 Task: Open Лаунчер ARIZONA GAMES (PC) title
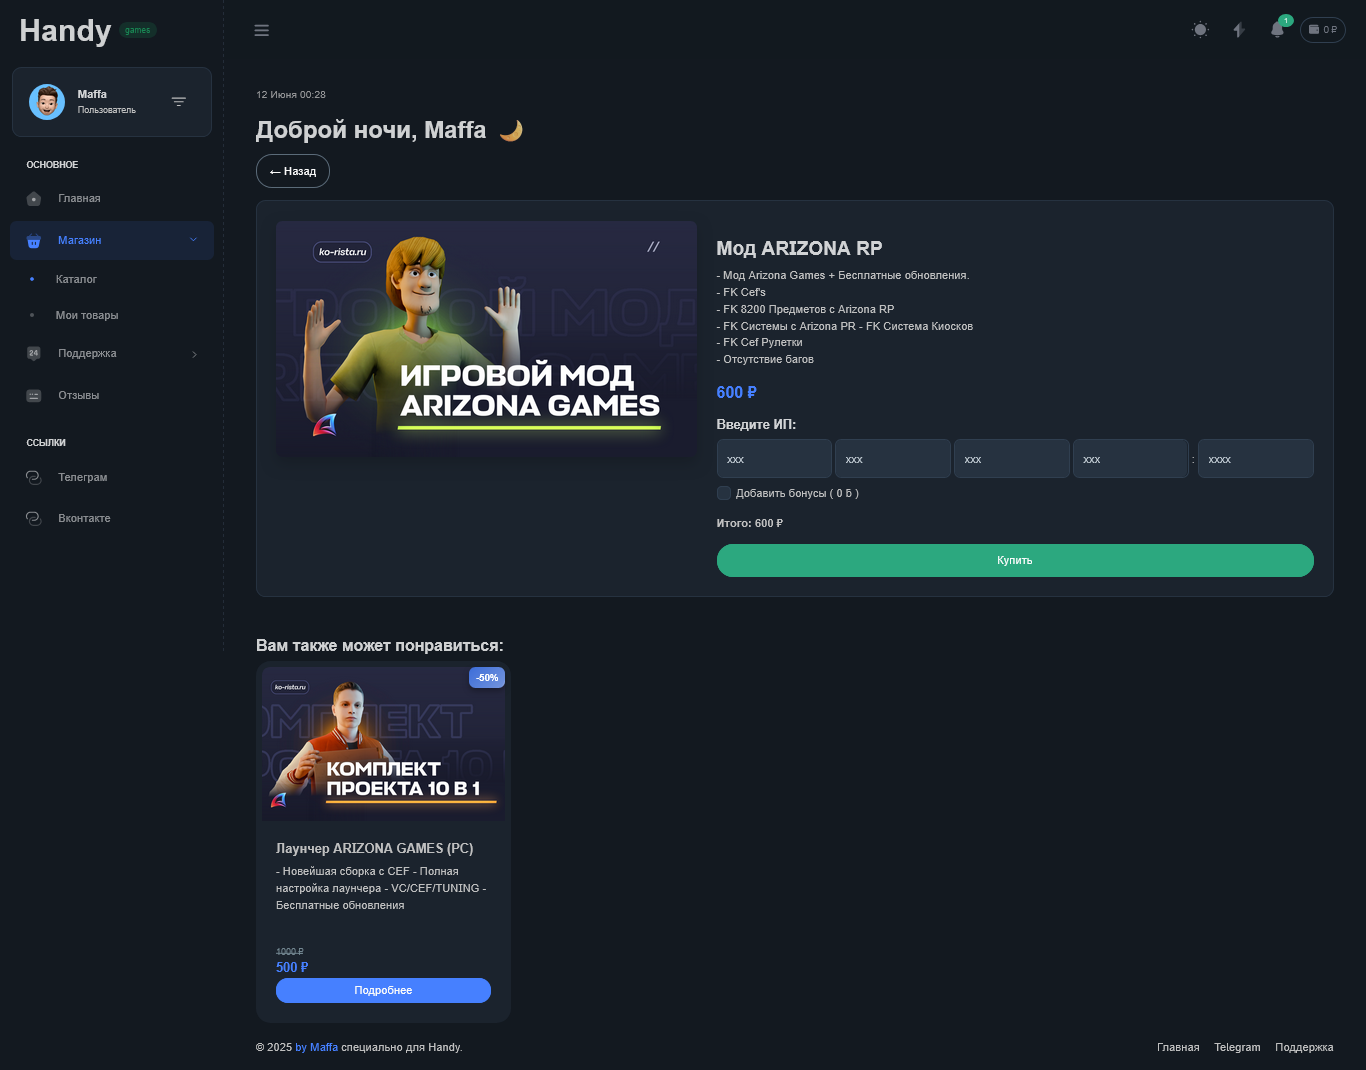pos(374,848)
